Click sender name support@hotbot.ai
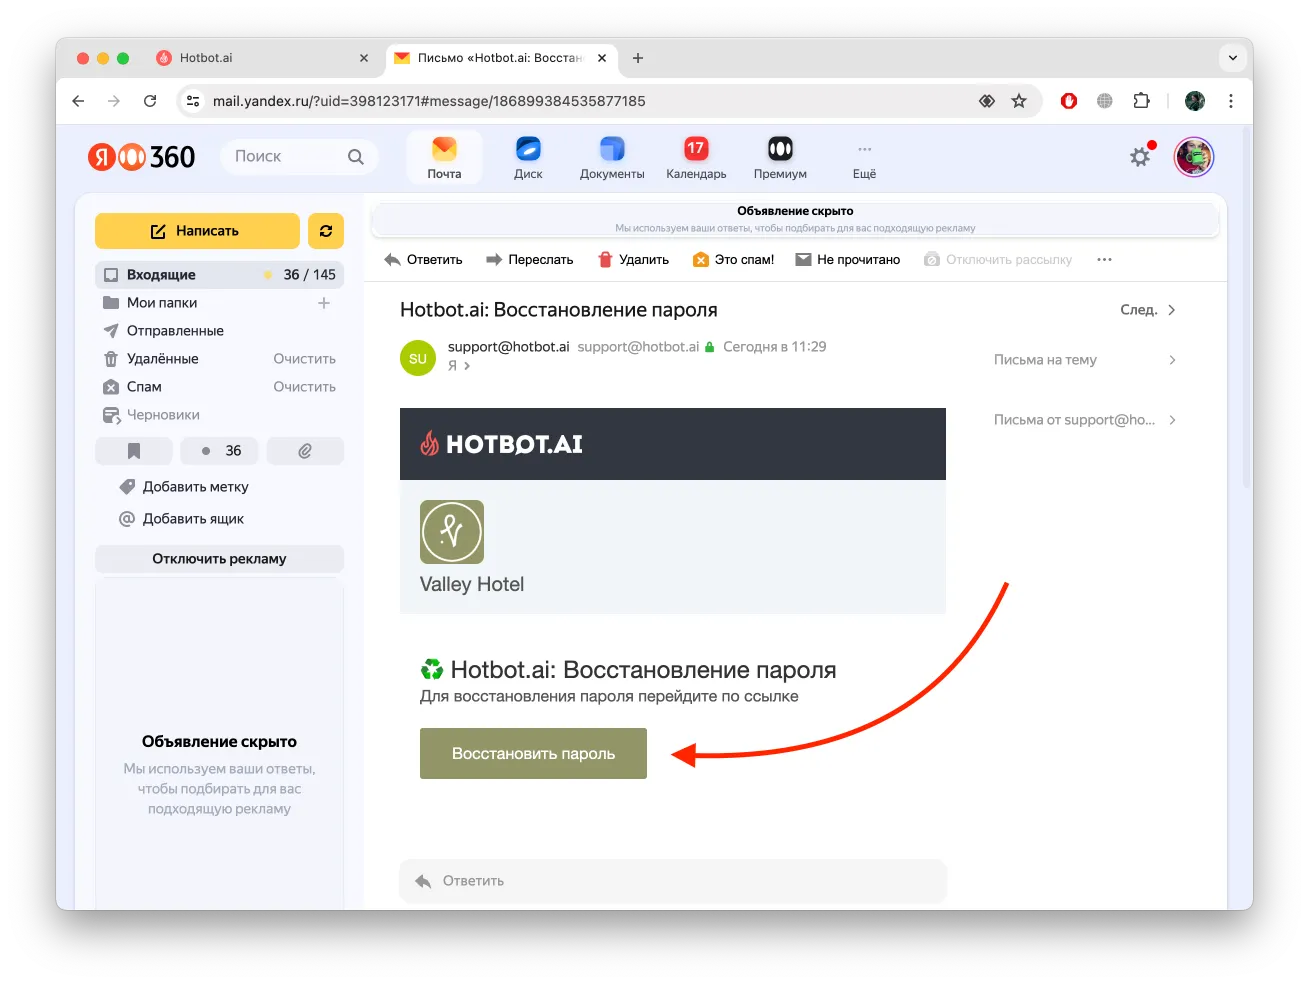 [x=508, y=347]
